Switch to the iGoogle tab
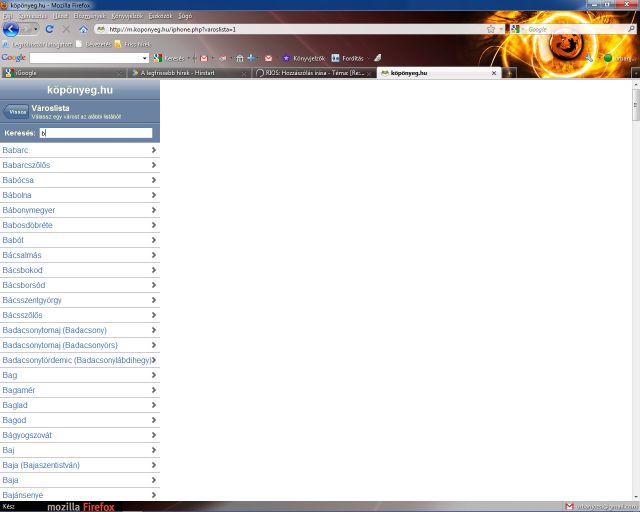 click(63, 73)
